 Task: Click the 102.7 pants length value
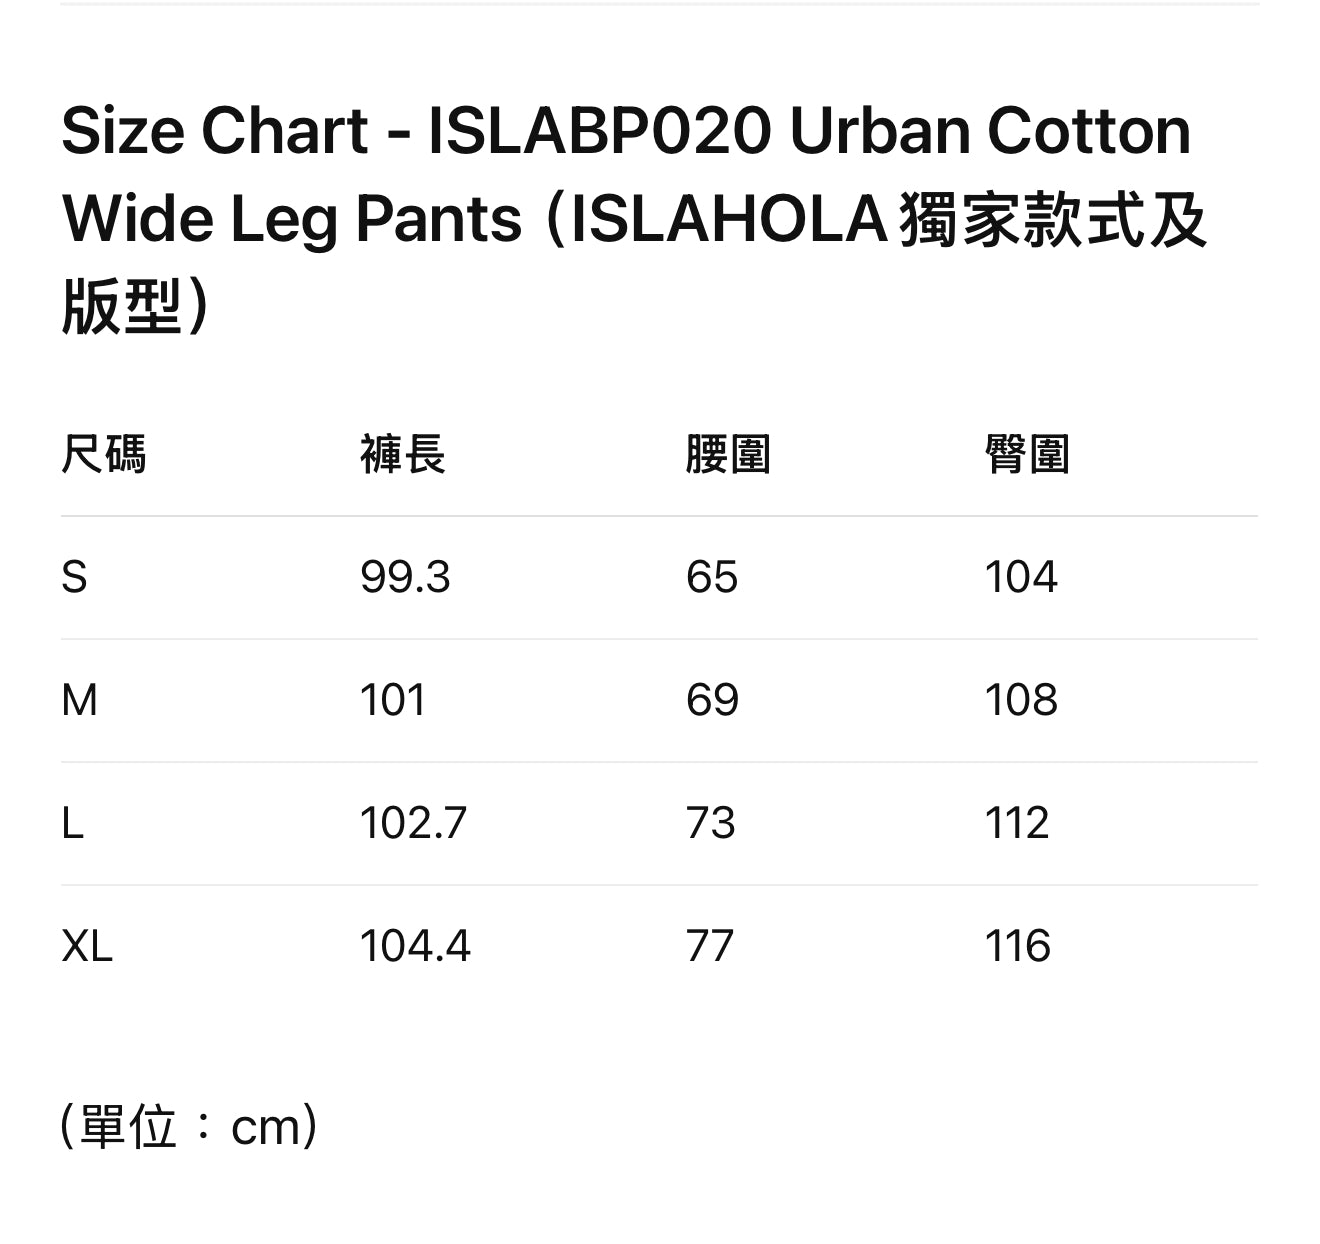coord(413,823)
